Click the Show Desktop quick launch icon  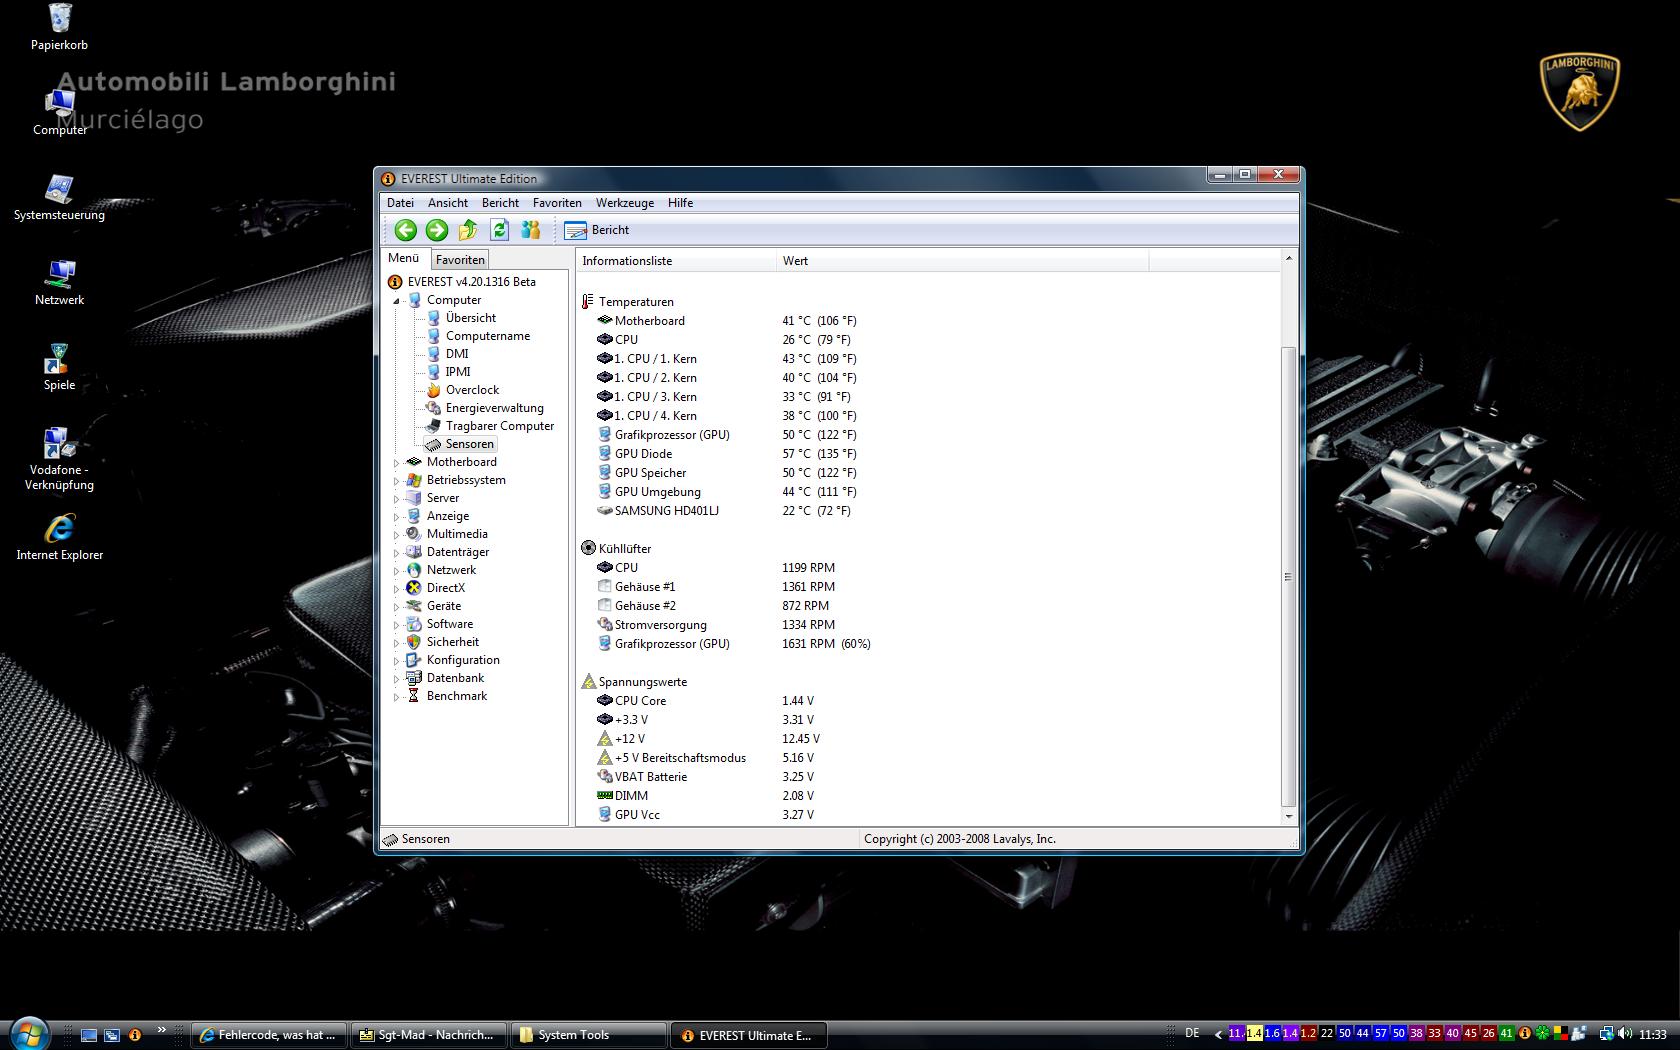click(89, 1035)
